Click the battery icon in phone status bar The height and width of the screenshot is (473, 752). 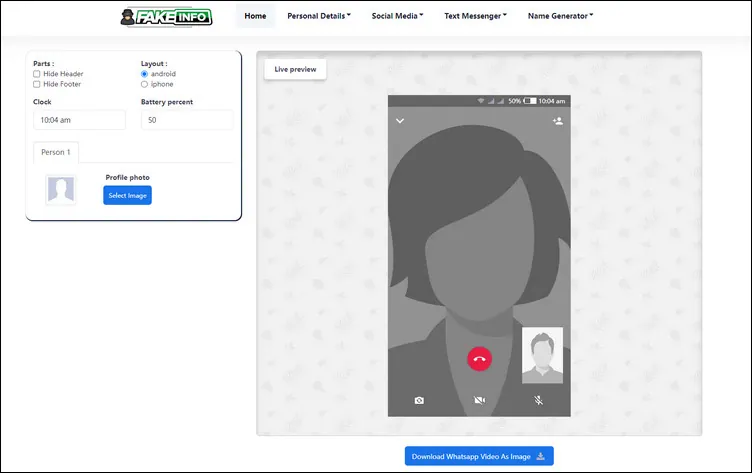(x=530, y=101)
